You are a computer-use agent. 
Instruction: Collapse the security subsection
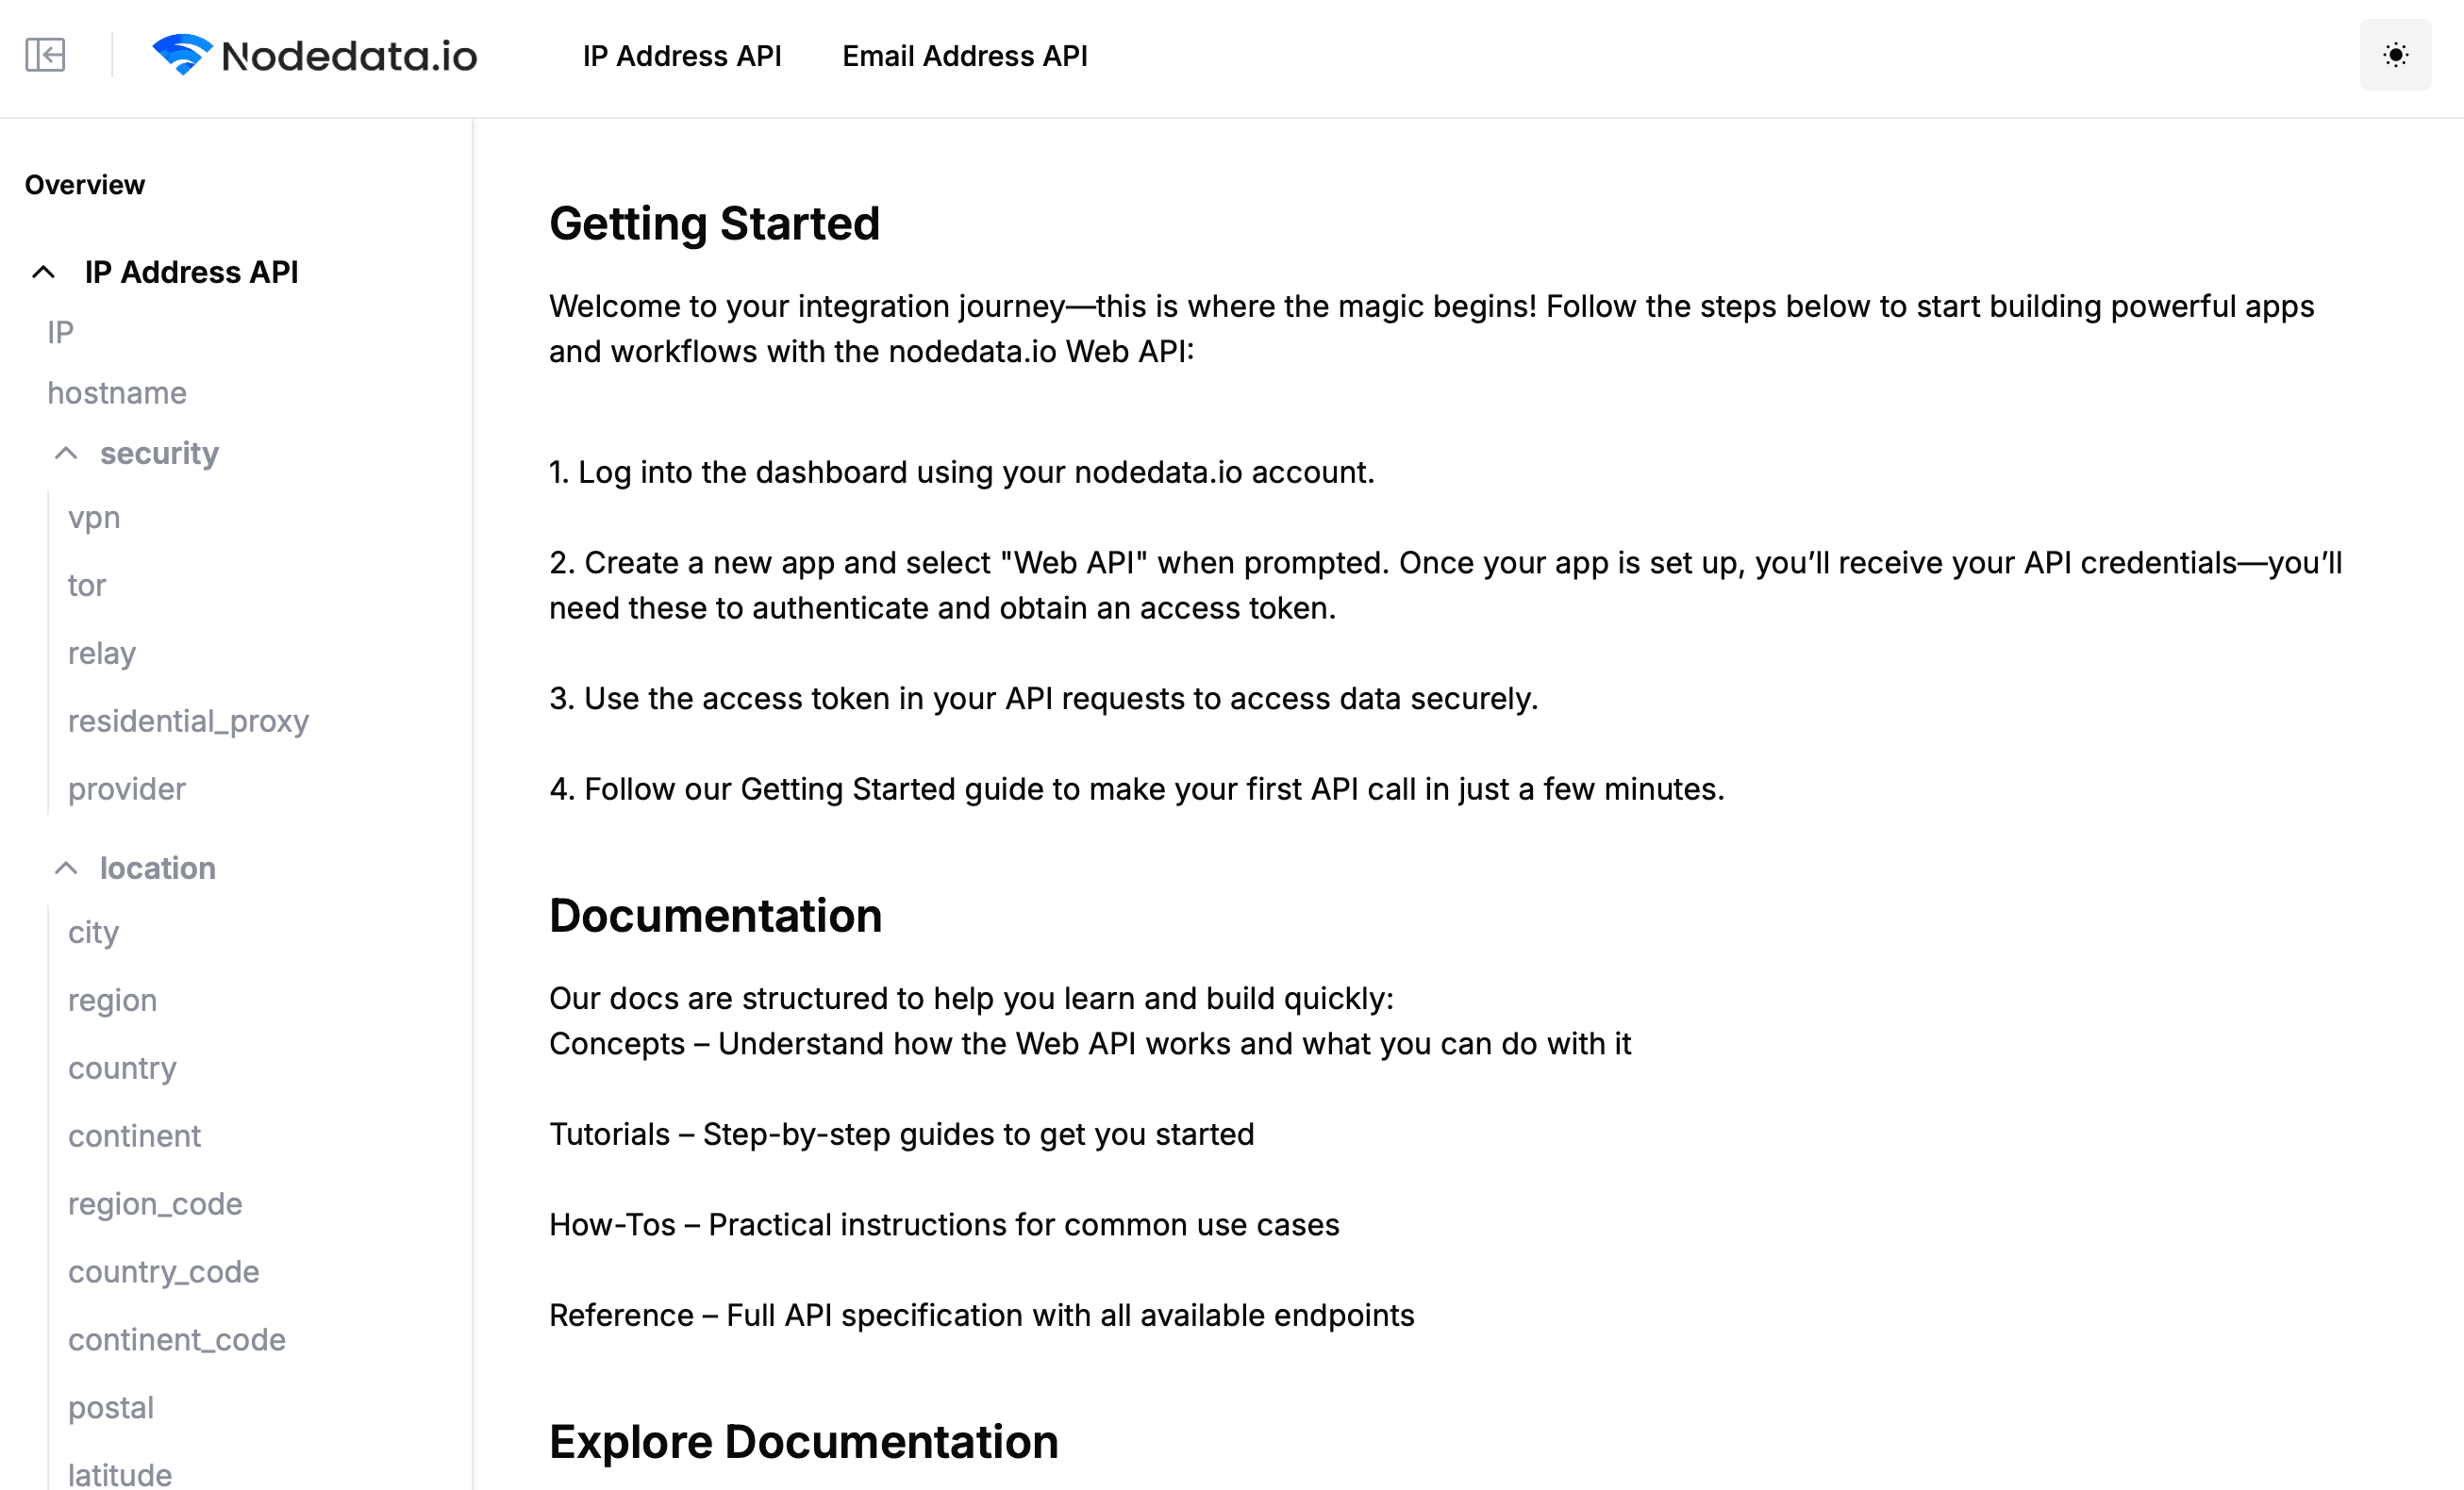coord(66,453)
